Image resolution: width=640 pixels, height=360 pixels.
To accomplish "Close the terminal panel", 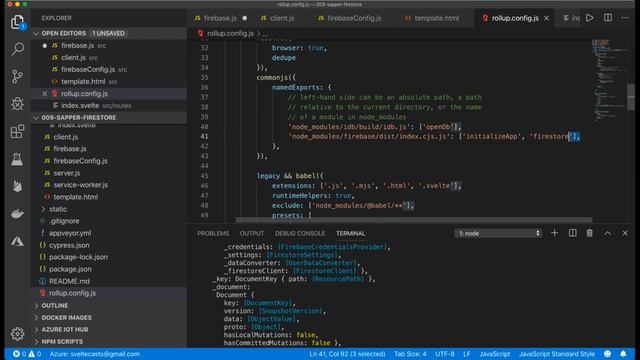I will [x=625, y=233].
